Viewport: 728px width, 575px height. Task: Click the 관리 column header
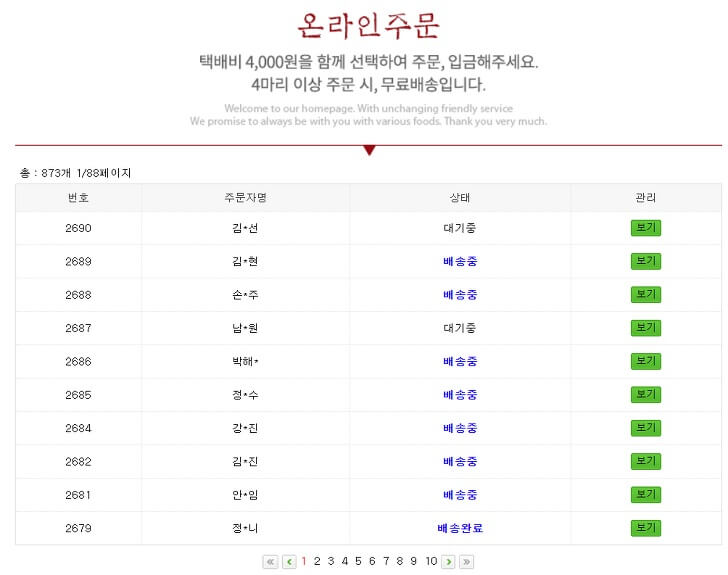[645, 198]
